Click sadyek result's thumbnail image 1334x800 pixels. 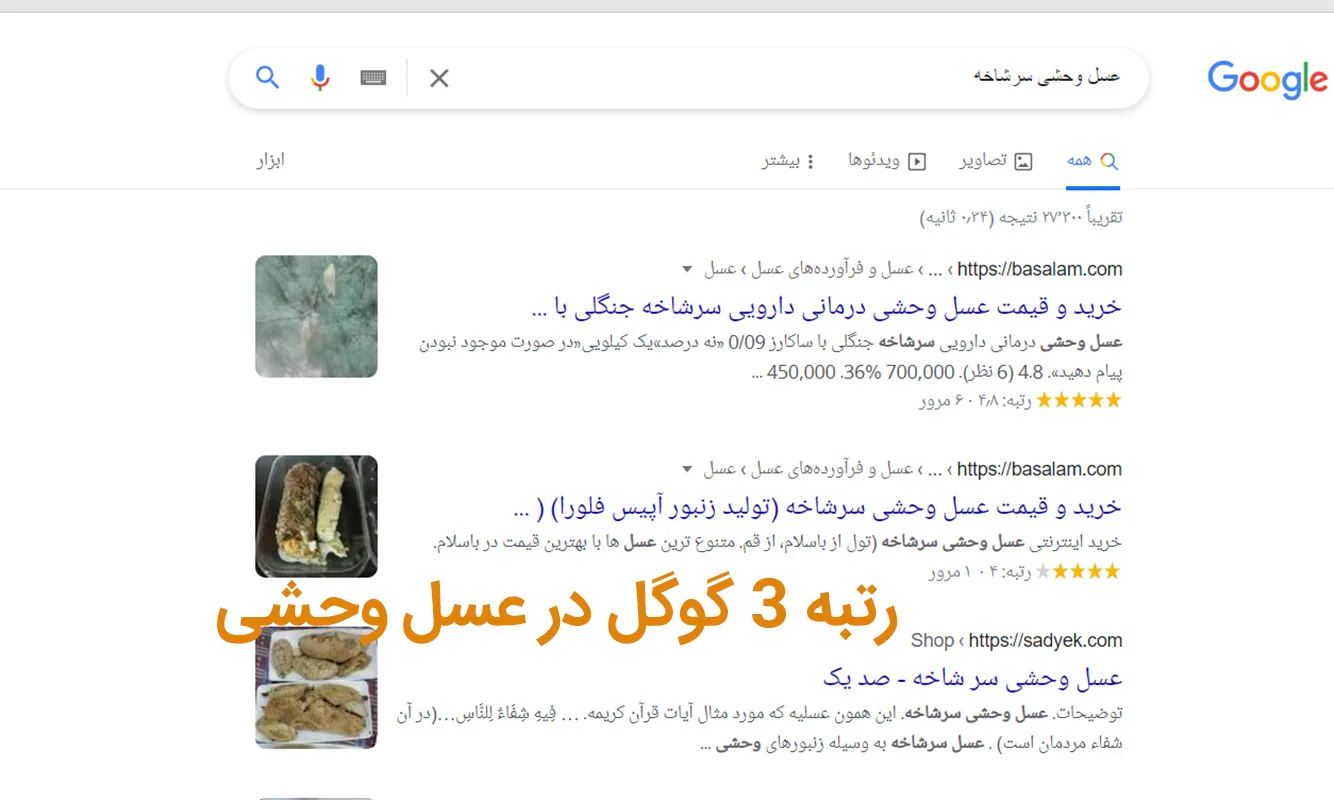[x=316, y=688]
